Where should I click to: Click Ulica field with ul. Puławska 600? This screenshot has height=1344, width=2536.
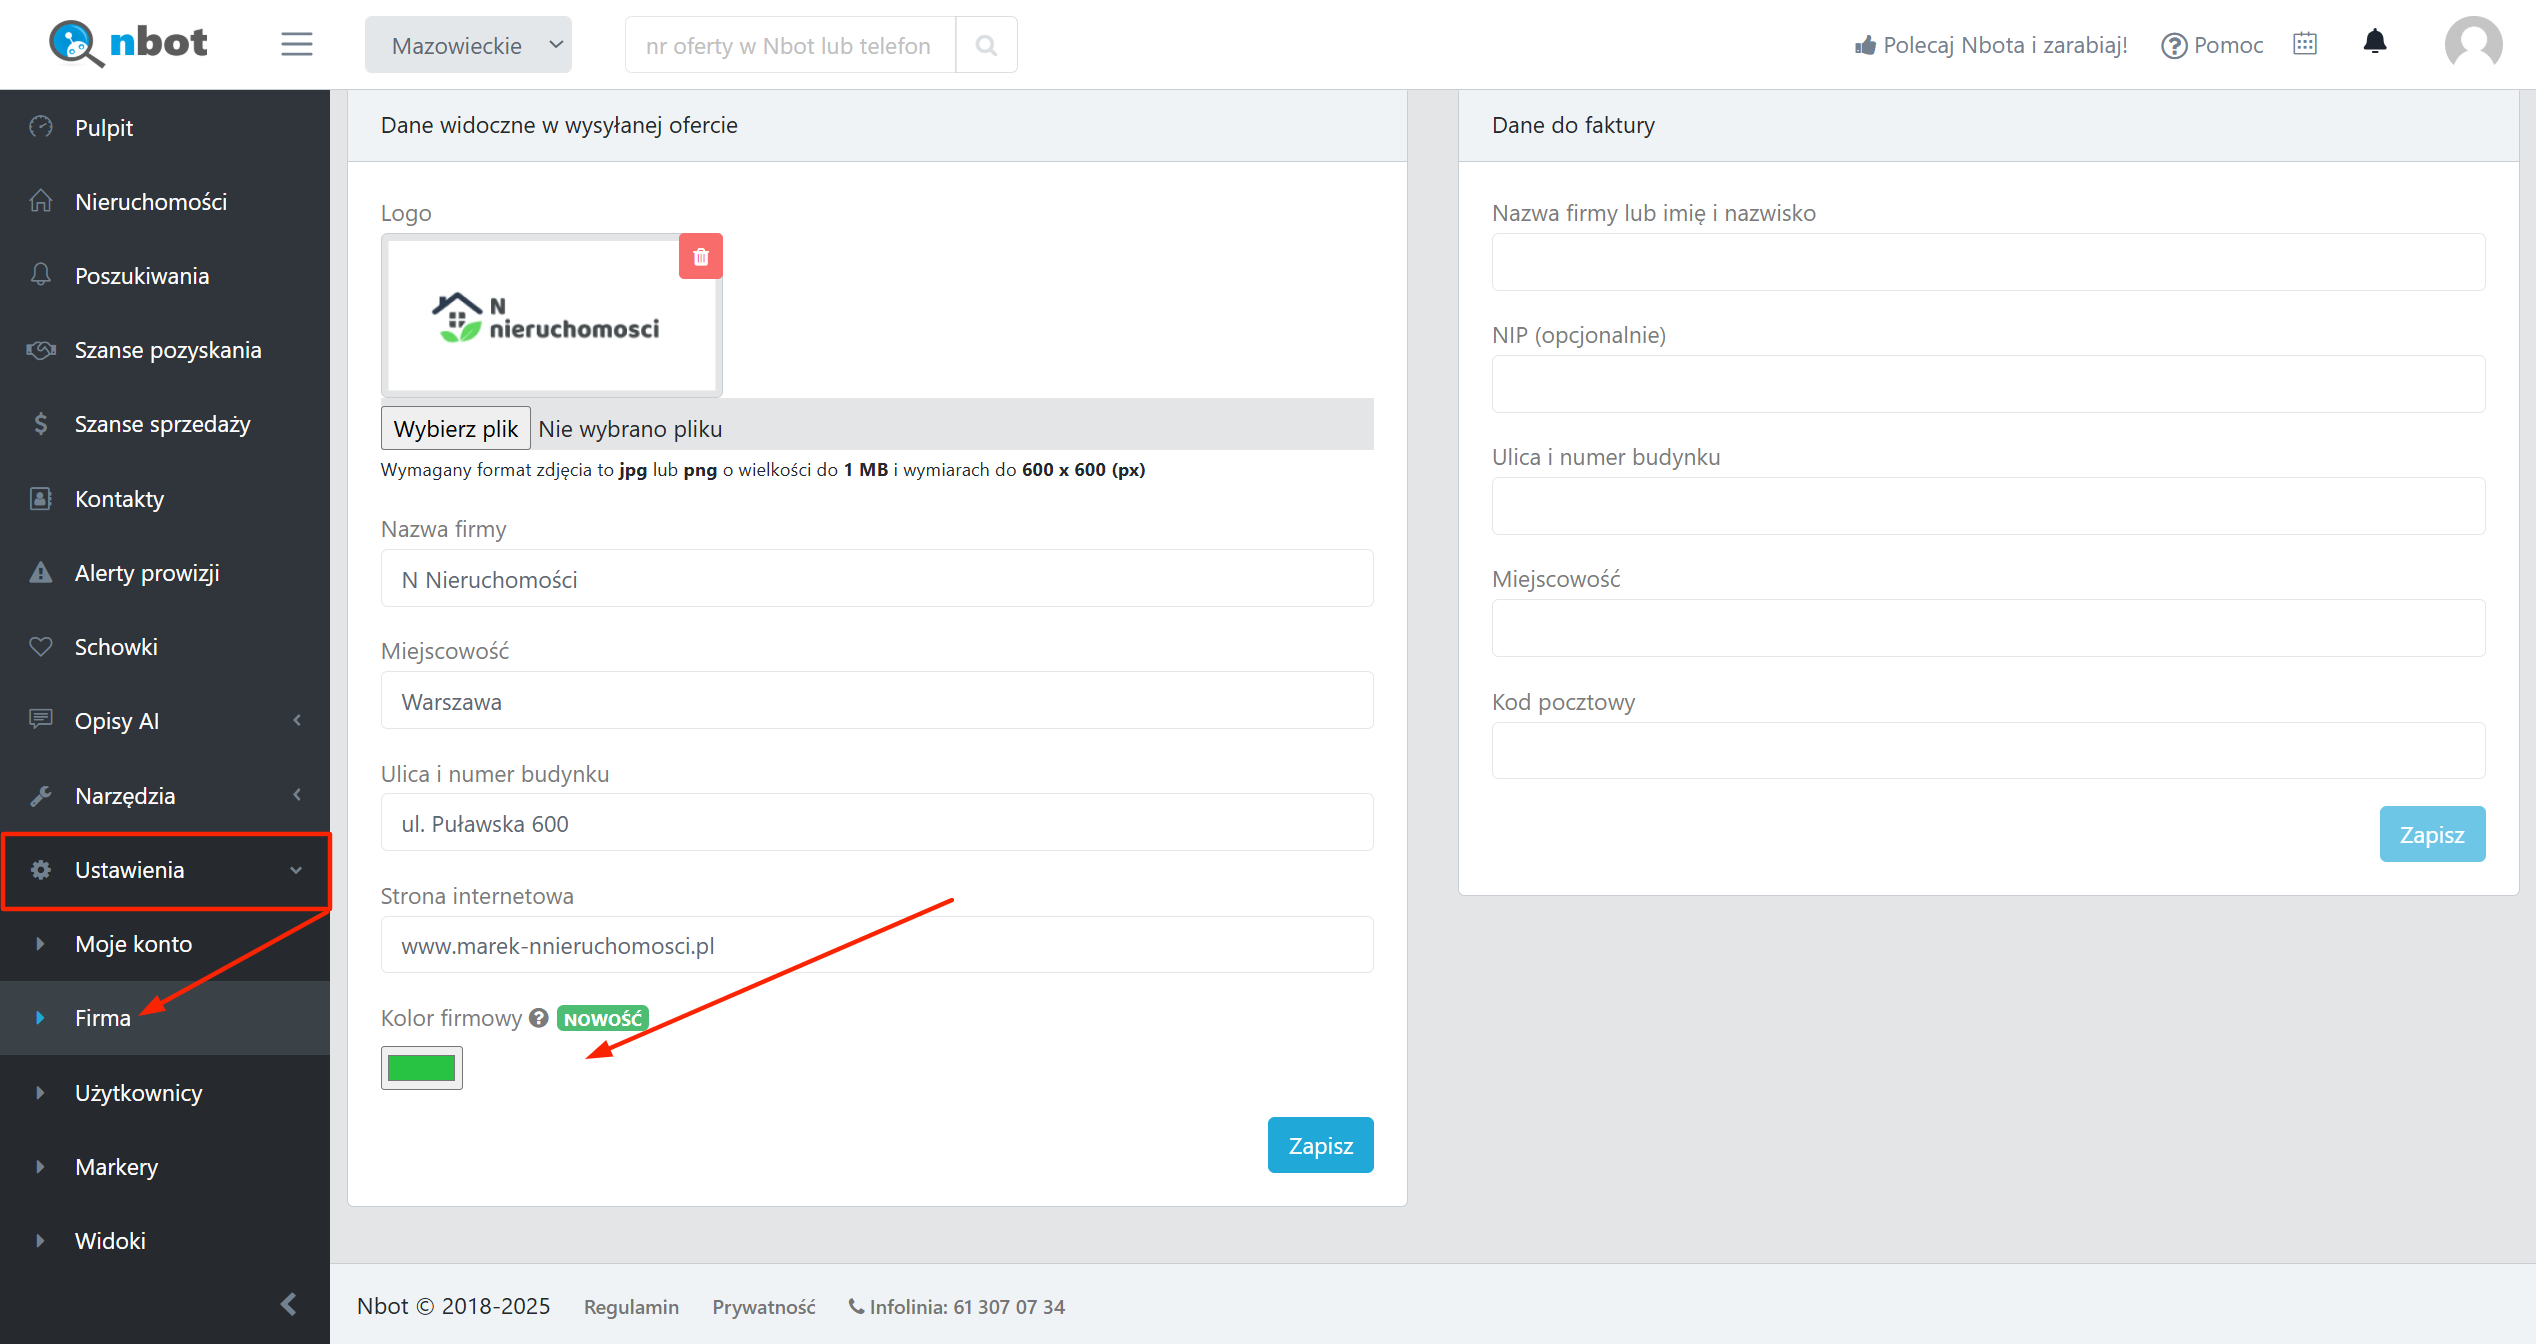877,823
